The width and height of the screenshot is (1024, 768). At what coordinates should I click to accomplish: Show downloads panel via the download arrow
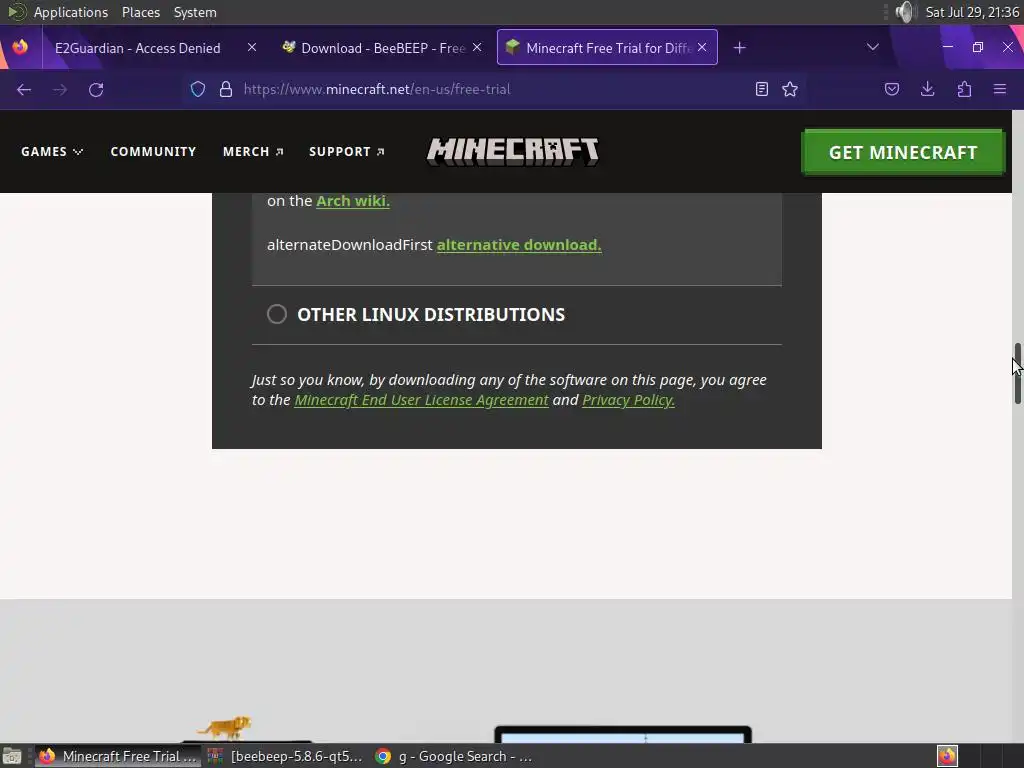pyautogui.click(x=927, y=89)
